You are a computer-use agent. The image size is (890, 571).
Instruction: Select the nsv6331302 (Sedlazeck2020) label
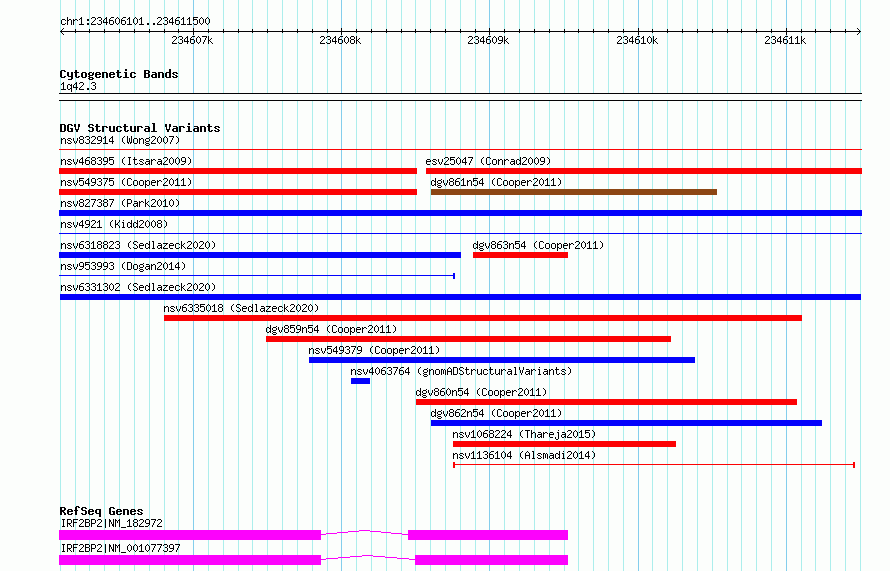(x=138, y=287)
